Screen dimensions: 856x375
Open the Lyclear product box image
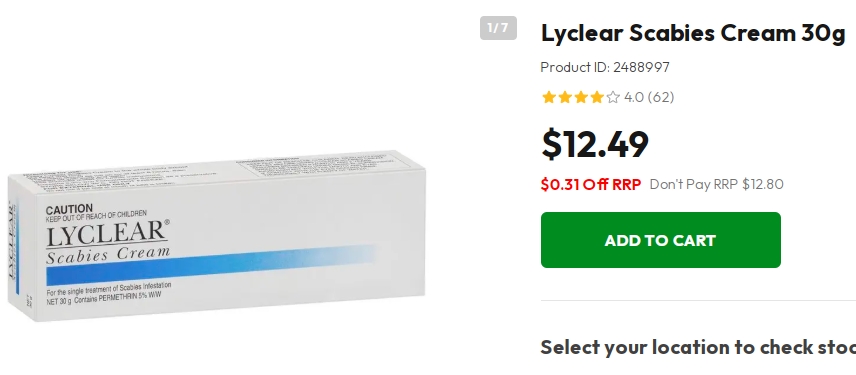pos(217,236)
